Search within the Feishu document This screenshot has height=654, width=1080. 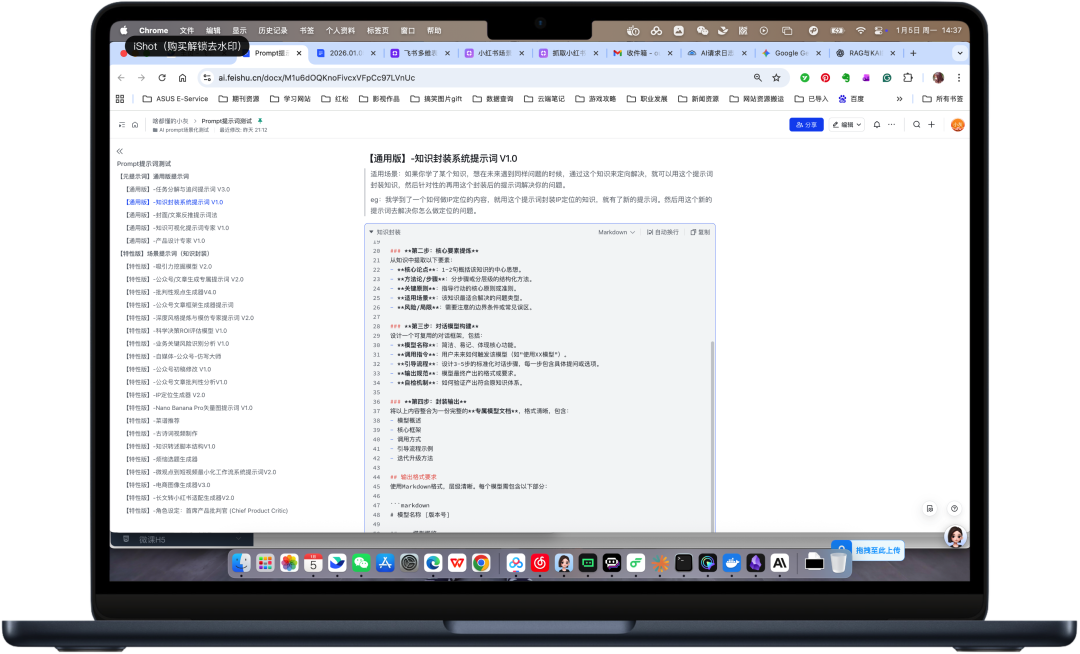pos(917,125)
